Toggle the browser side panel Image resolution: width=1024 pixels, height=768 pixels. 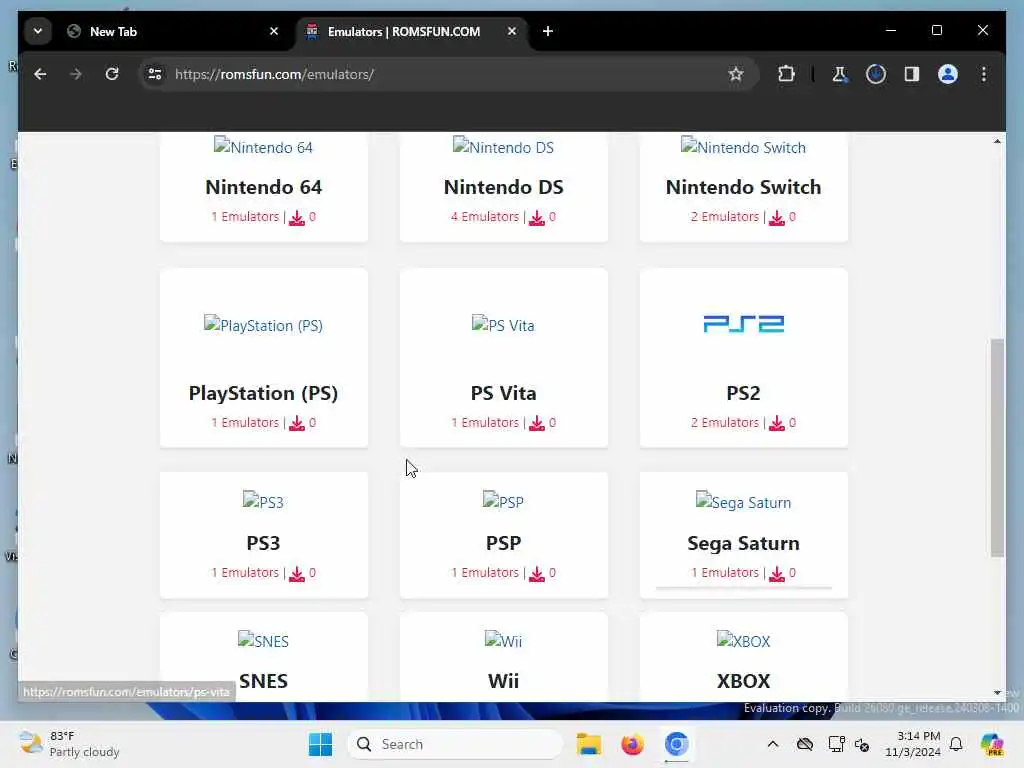click(x=912, y=74)
